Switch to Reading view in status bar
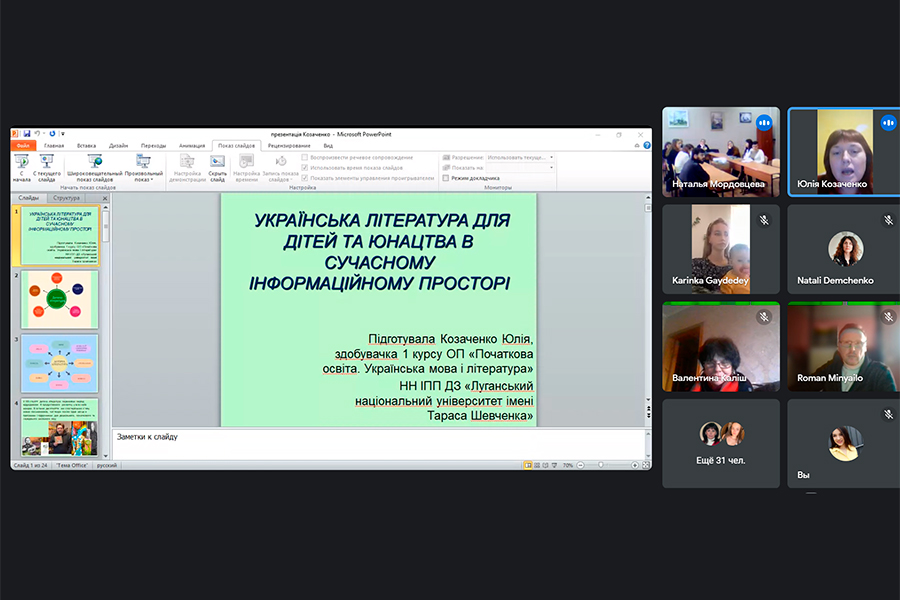Screen dimensions: 900x600 (545, 465)
